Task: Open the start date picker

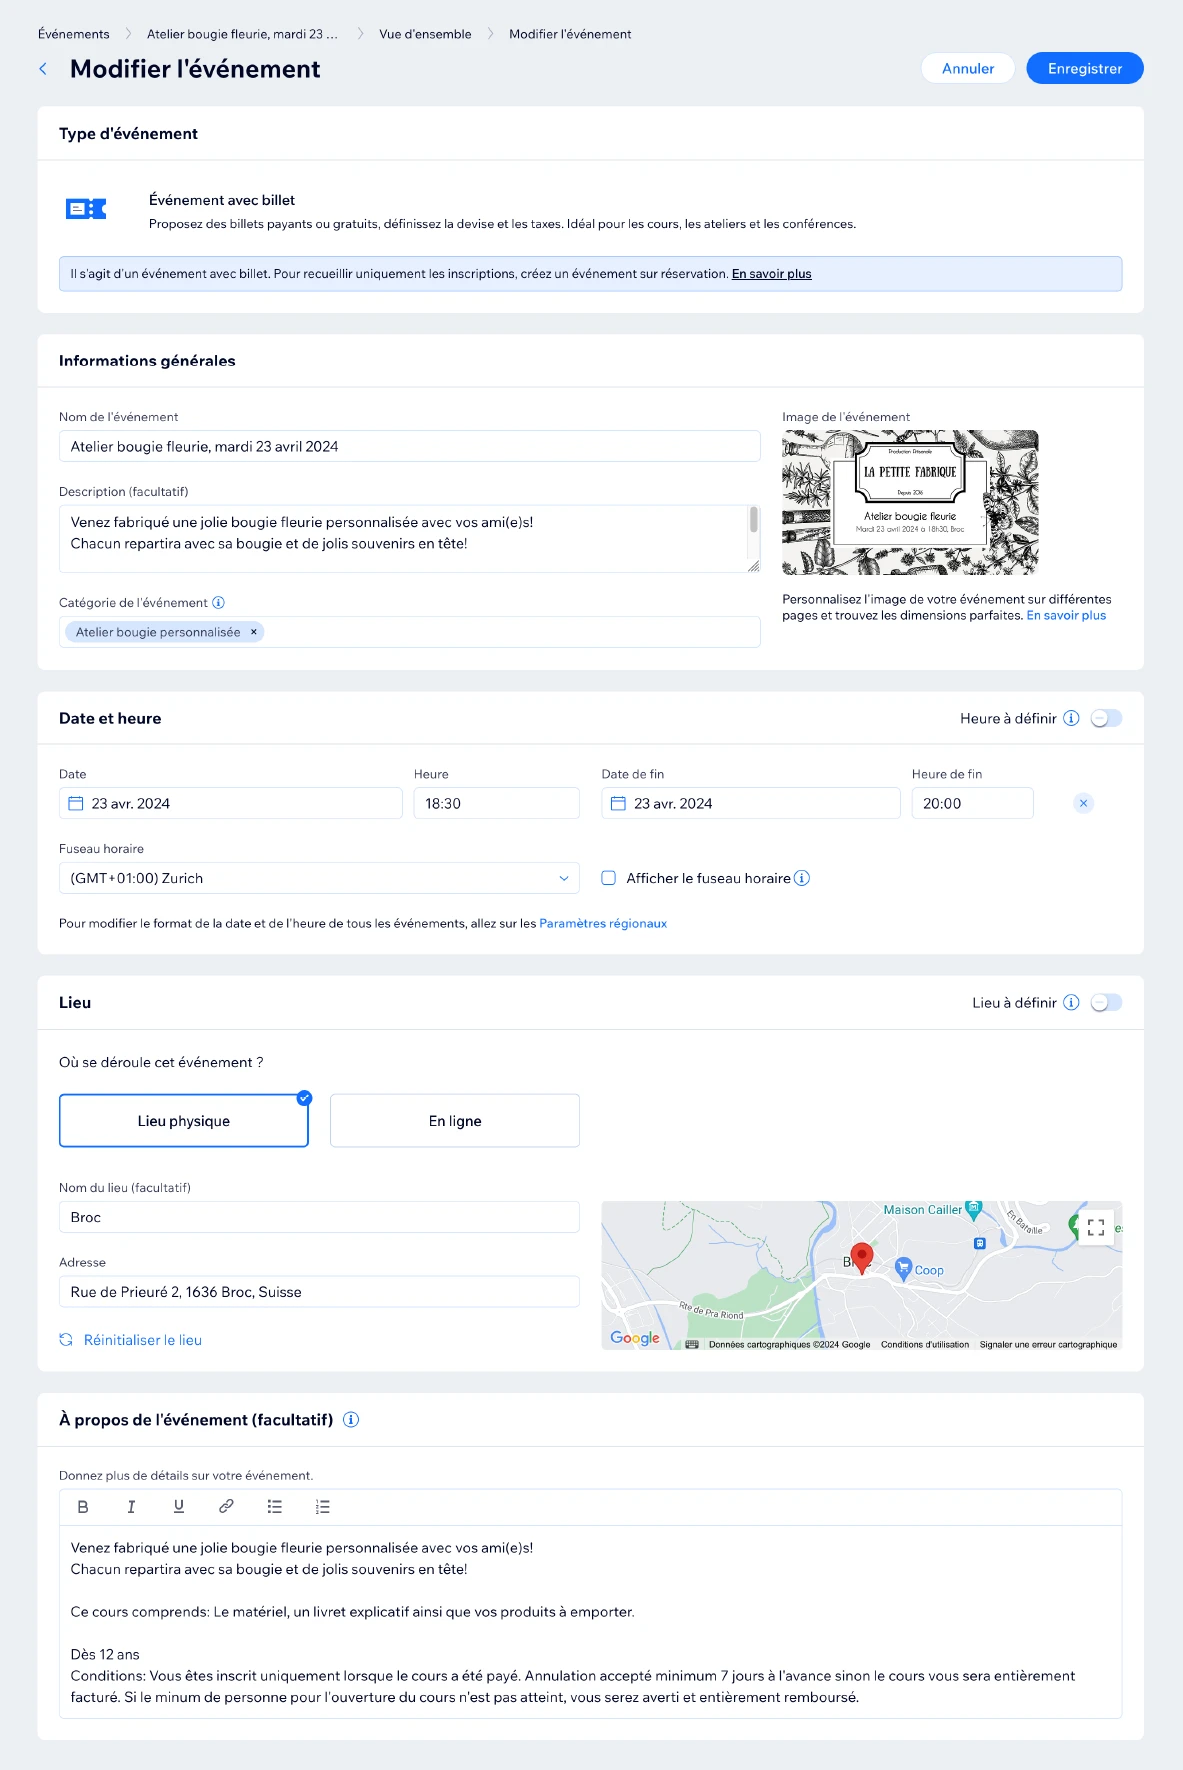Action: point(230,803)
